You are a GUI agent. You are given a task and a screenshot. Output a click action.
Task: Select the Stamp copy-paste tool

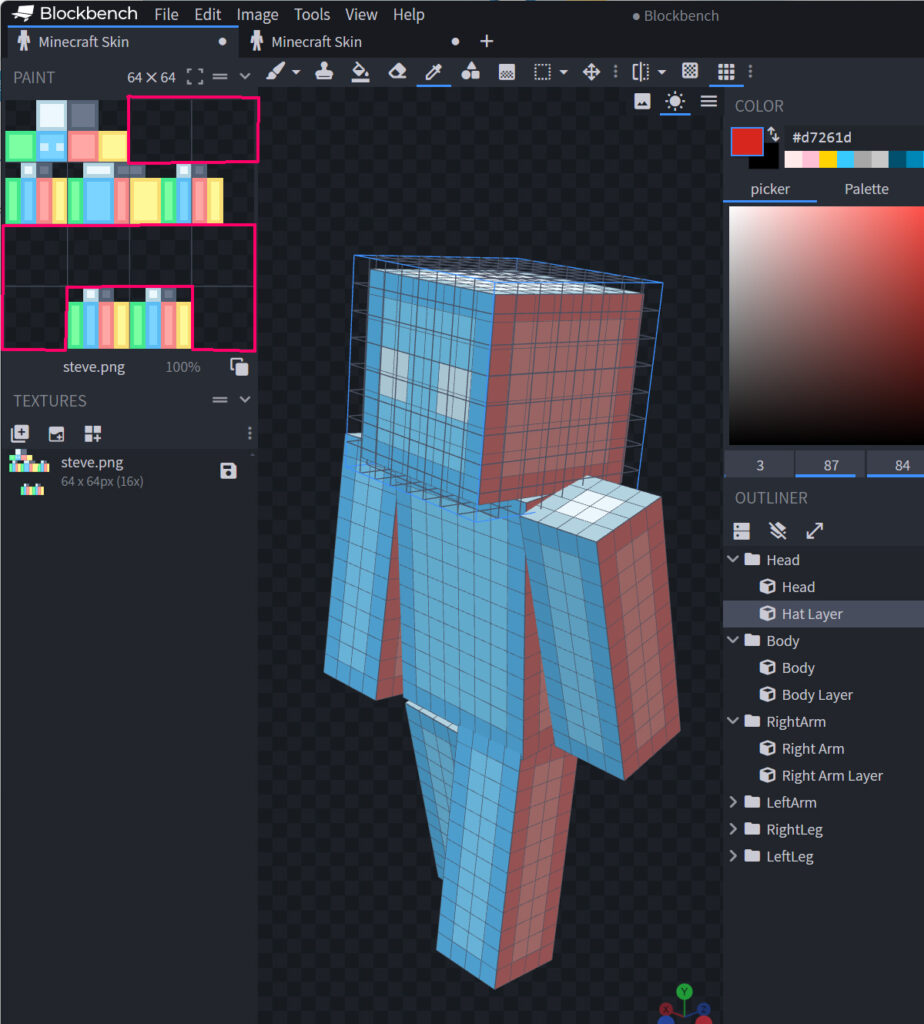coord(324,72)
